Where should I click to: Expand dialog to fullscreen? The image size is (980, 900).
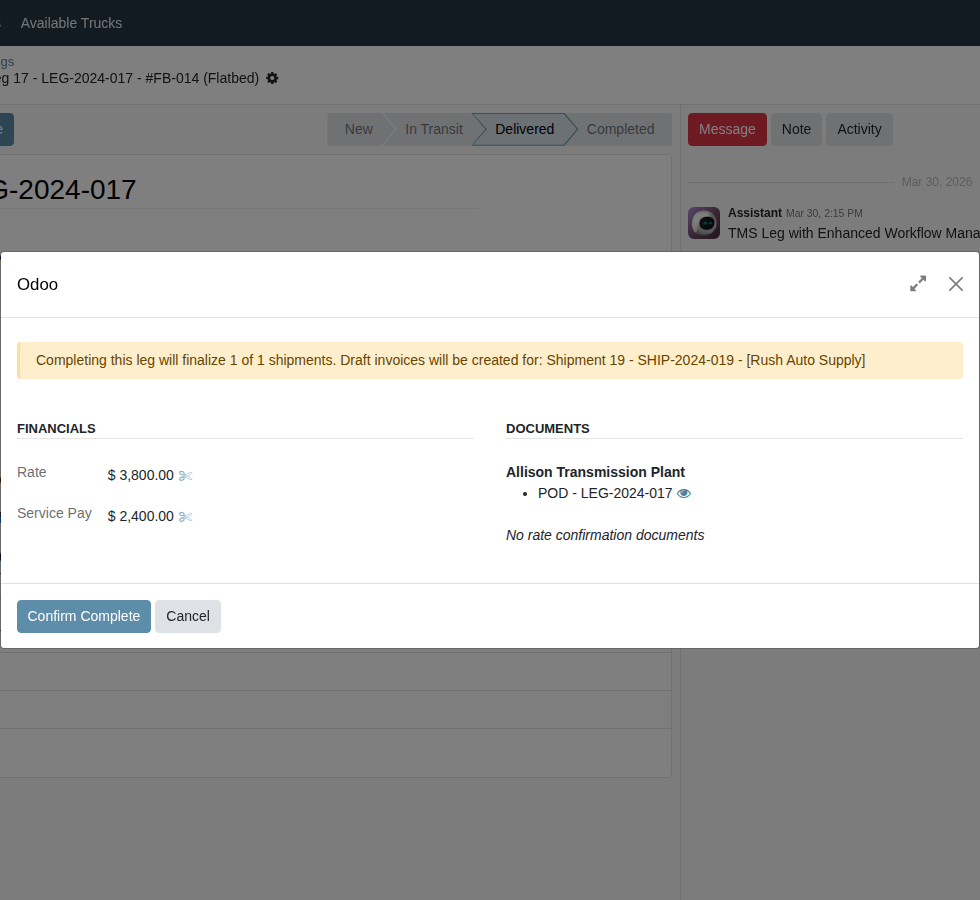coord(918,284)
